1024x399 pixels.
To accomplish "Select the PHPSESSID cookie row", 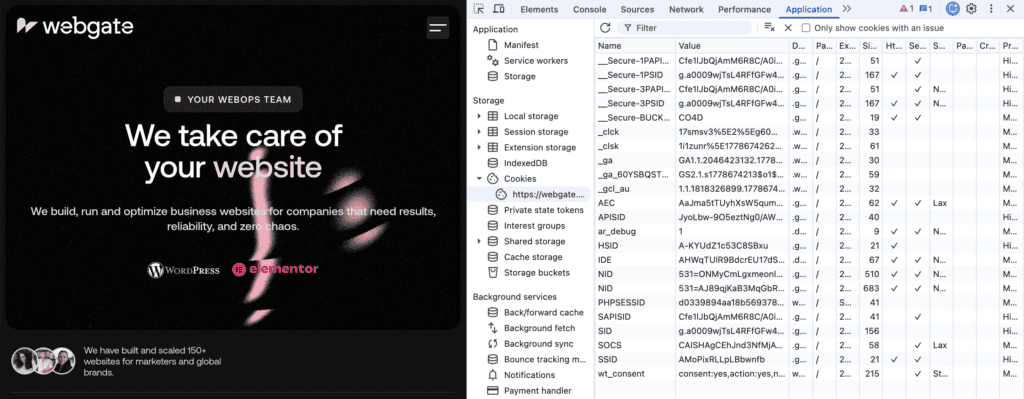I will click(x=809, y=302).
